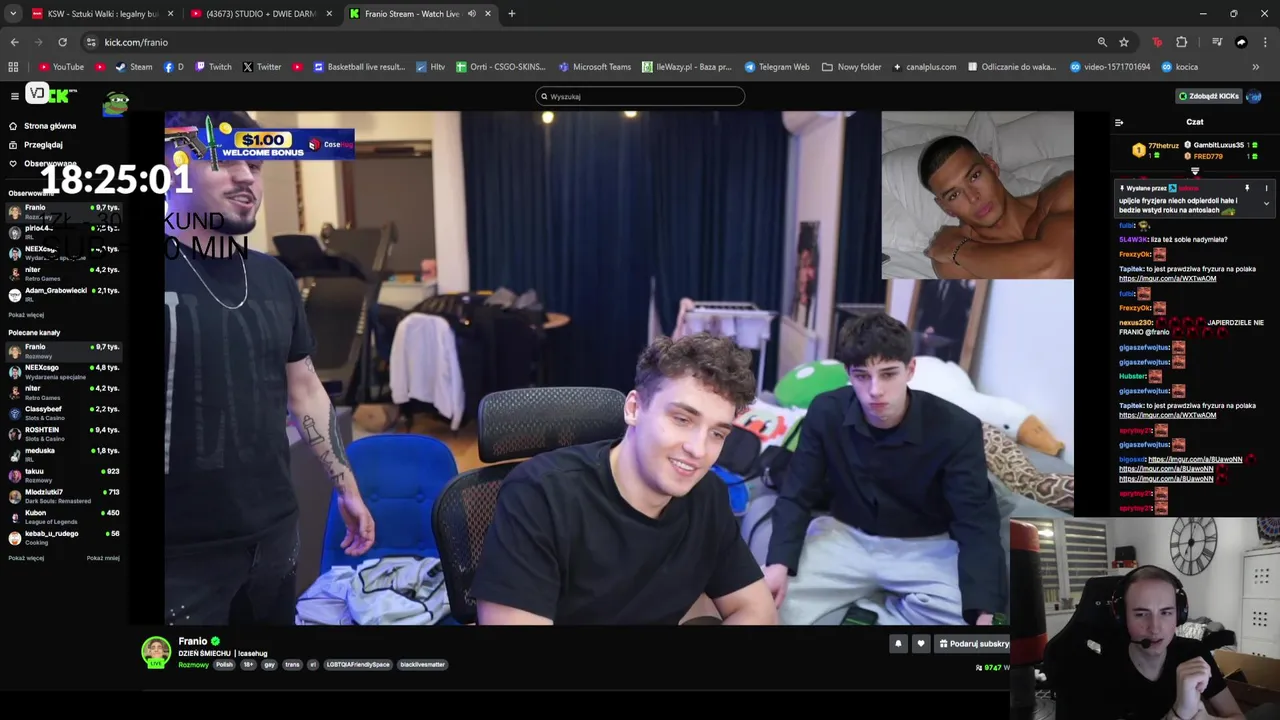The width and height of the screenshot is (1280, 720).
Task: Open the Kubon League of Legends channel
Action: click(64, 517)
